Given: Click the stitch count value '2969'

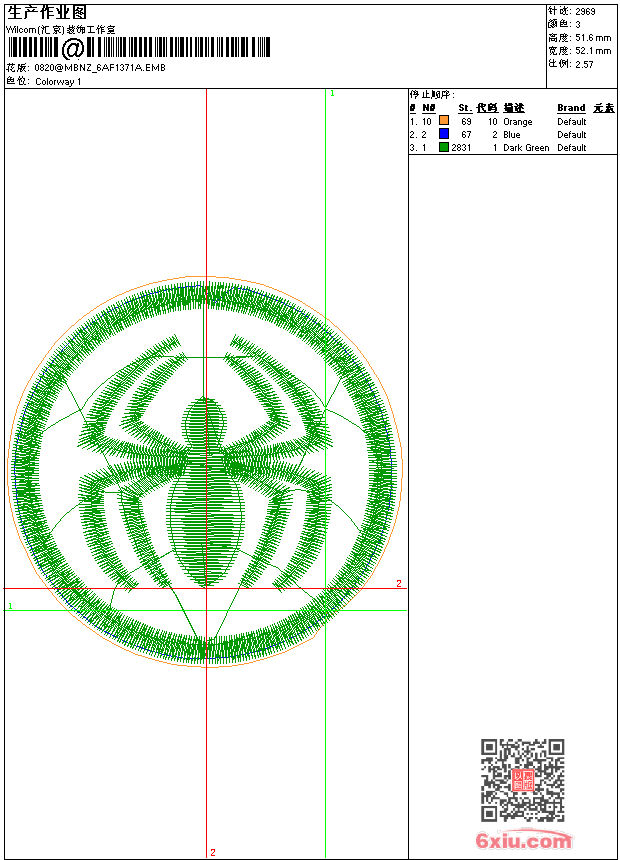Looking at the screenshot, I should tap(585, 11).
